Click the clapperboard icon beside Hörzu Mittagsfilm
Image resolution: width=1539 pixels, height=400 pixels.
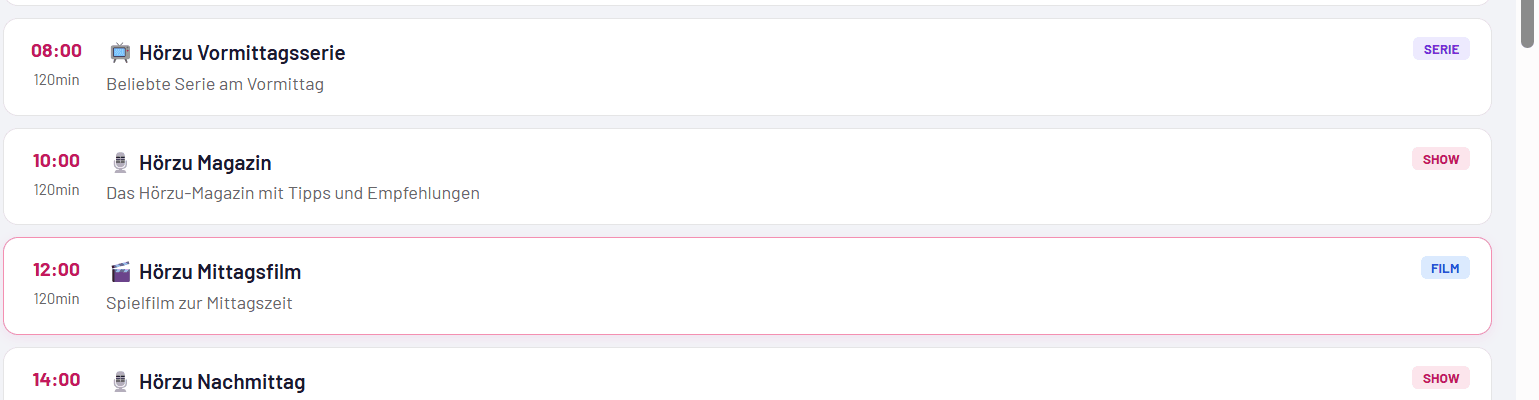[x=120, y=272]
